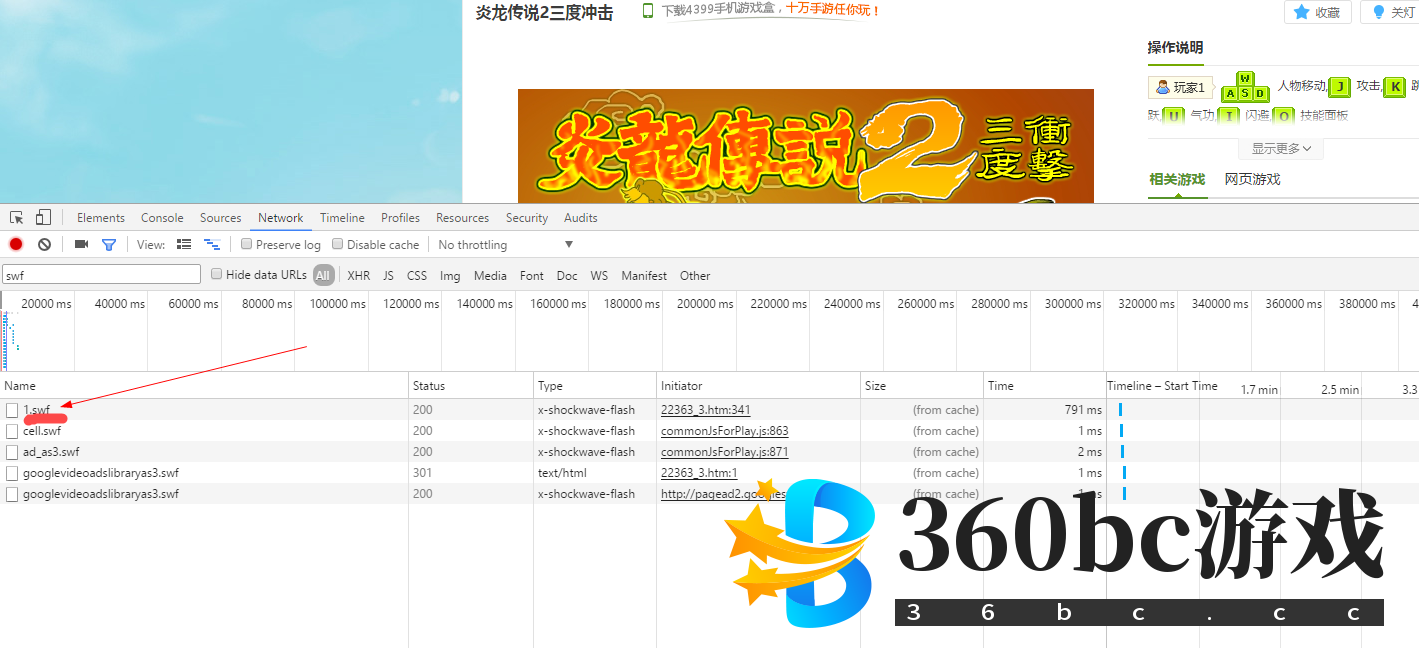Click the 收藏 button
This screenshot has height=648, width=1419.
(x=1317, y=12)
